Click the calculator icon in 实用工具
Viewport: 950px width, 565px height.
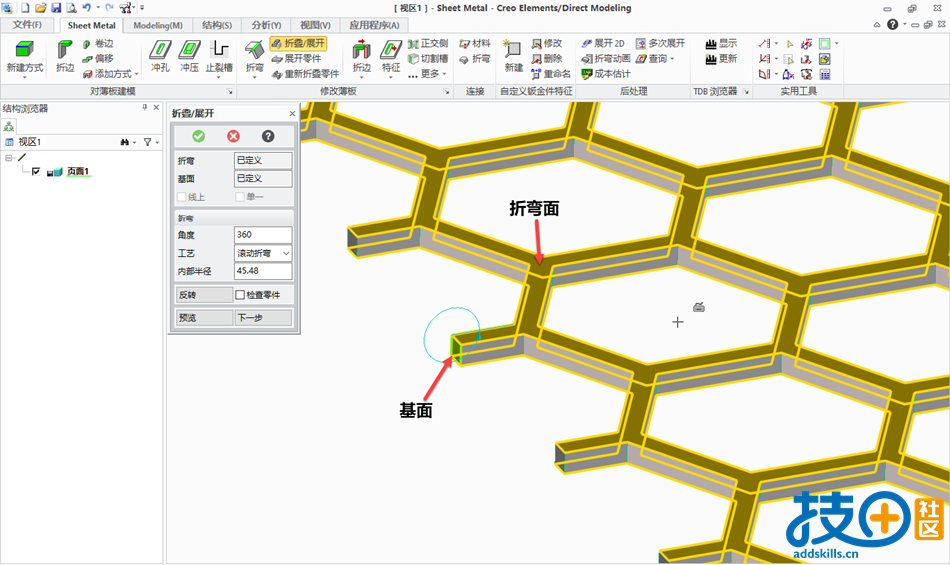tap(825, 74)
